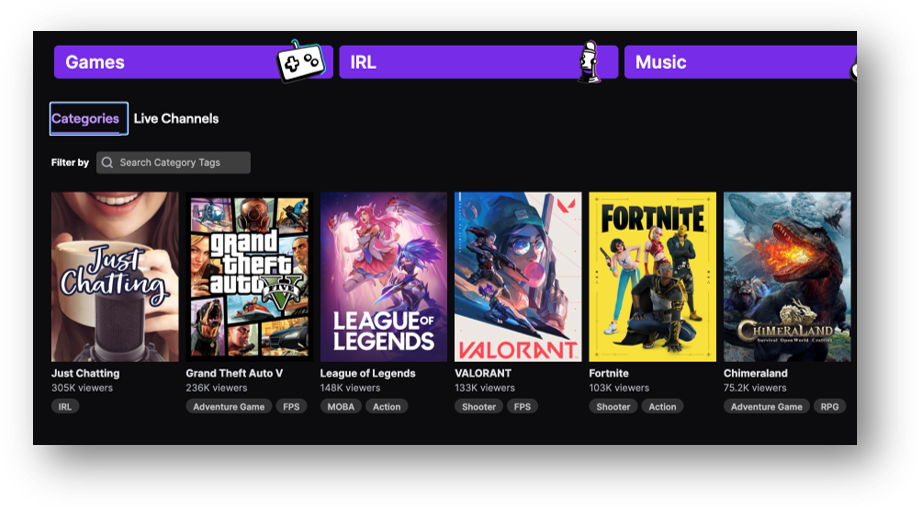This screenshot has width=919, height=507.
Task: Select FPS tag under Grand Theft Auto V
Action: click(291, 406)
